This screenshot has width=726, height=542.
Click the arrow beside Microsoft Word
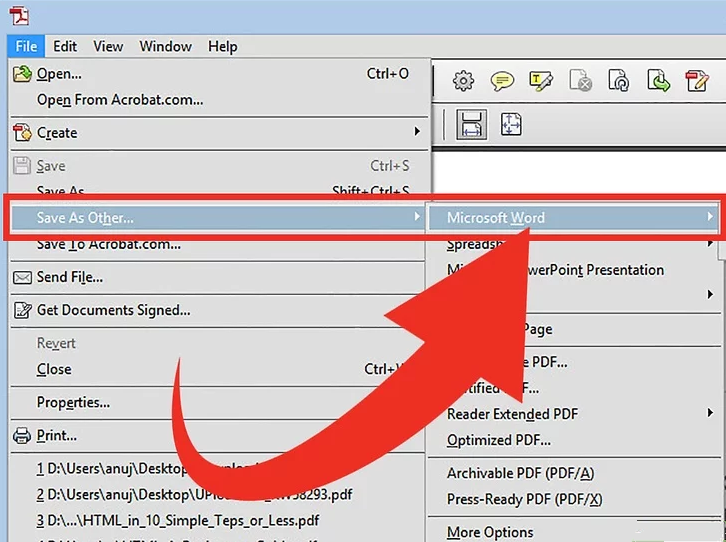coord(710,216)
